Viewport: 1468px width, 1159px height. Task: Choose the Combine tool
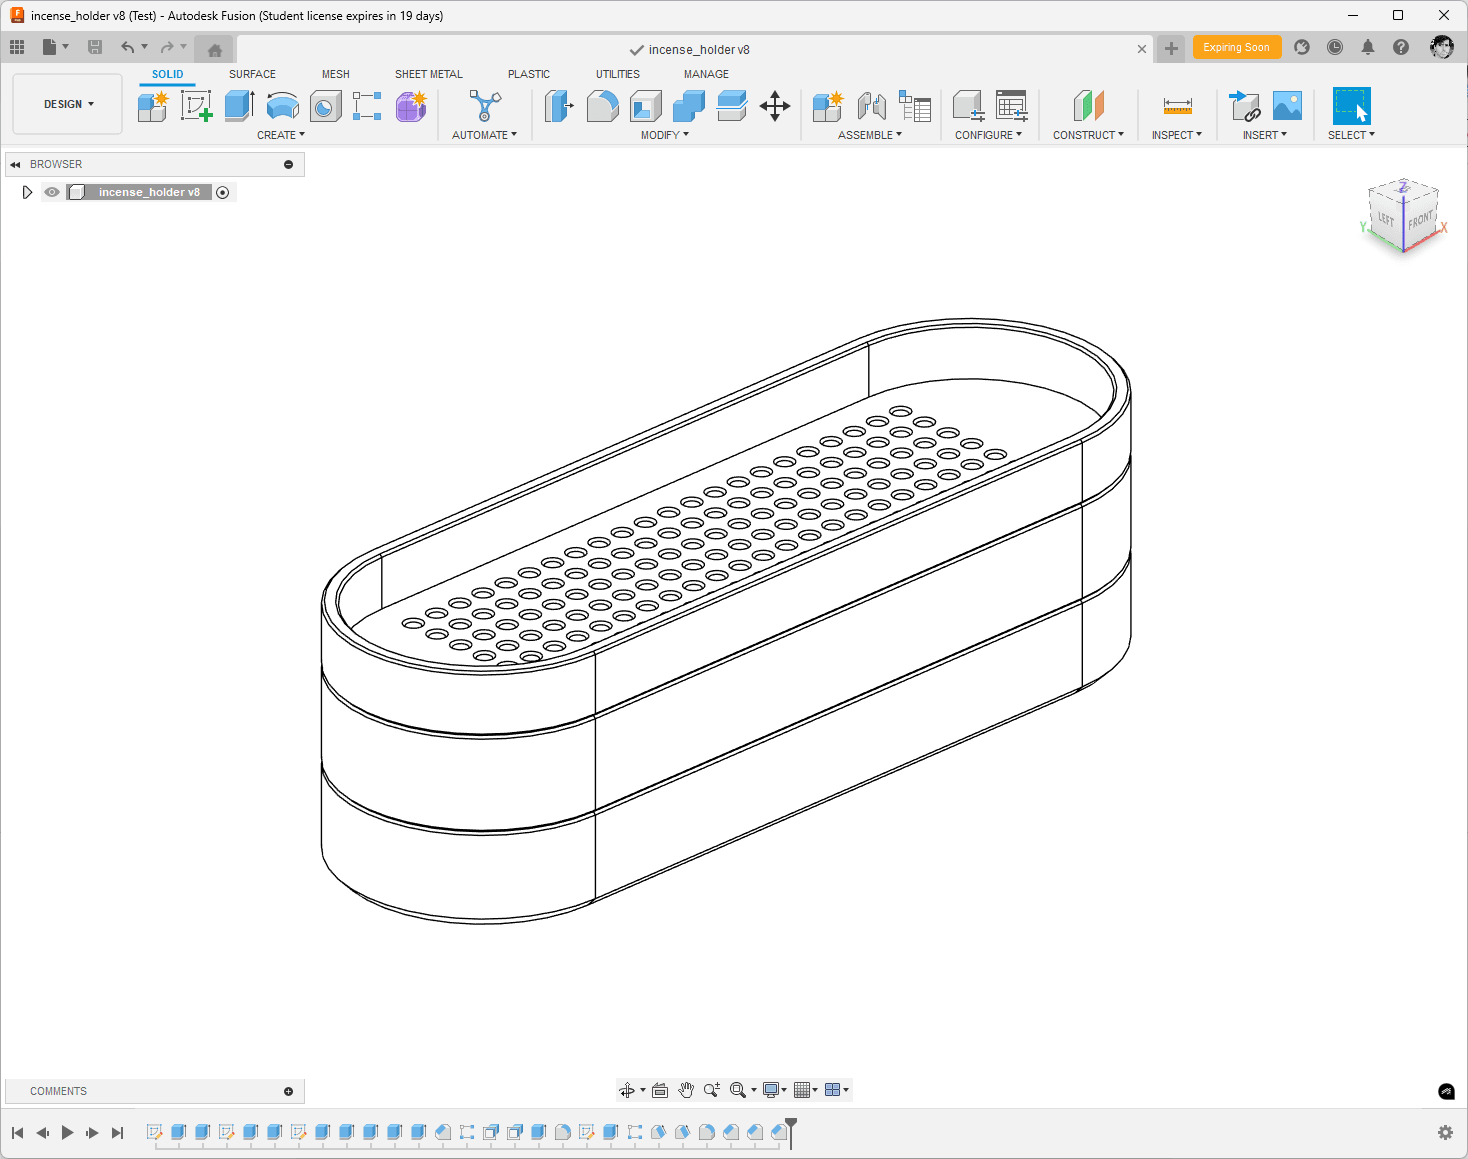tap(689, 106)
